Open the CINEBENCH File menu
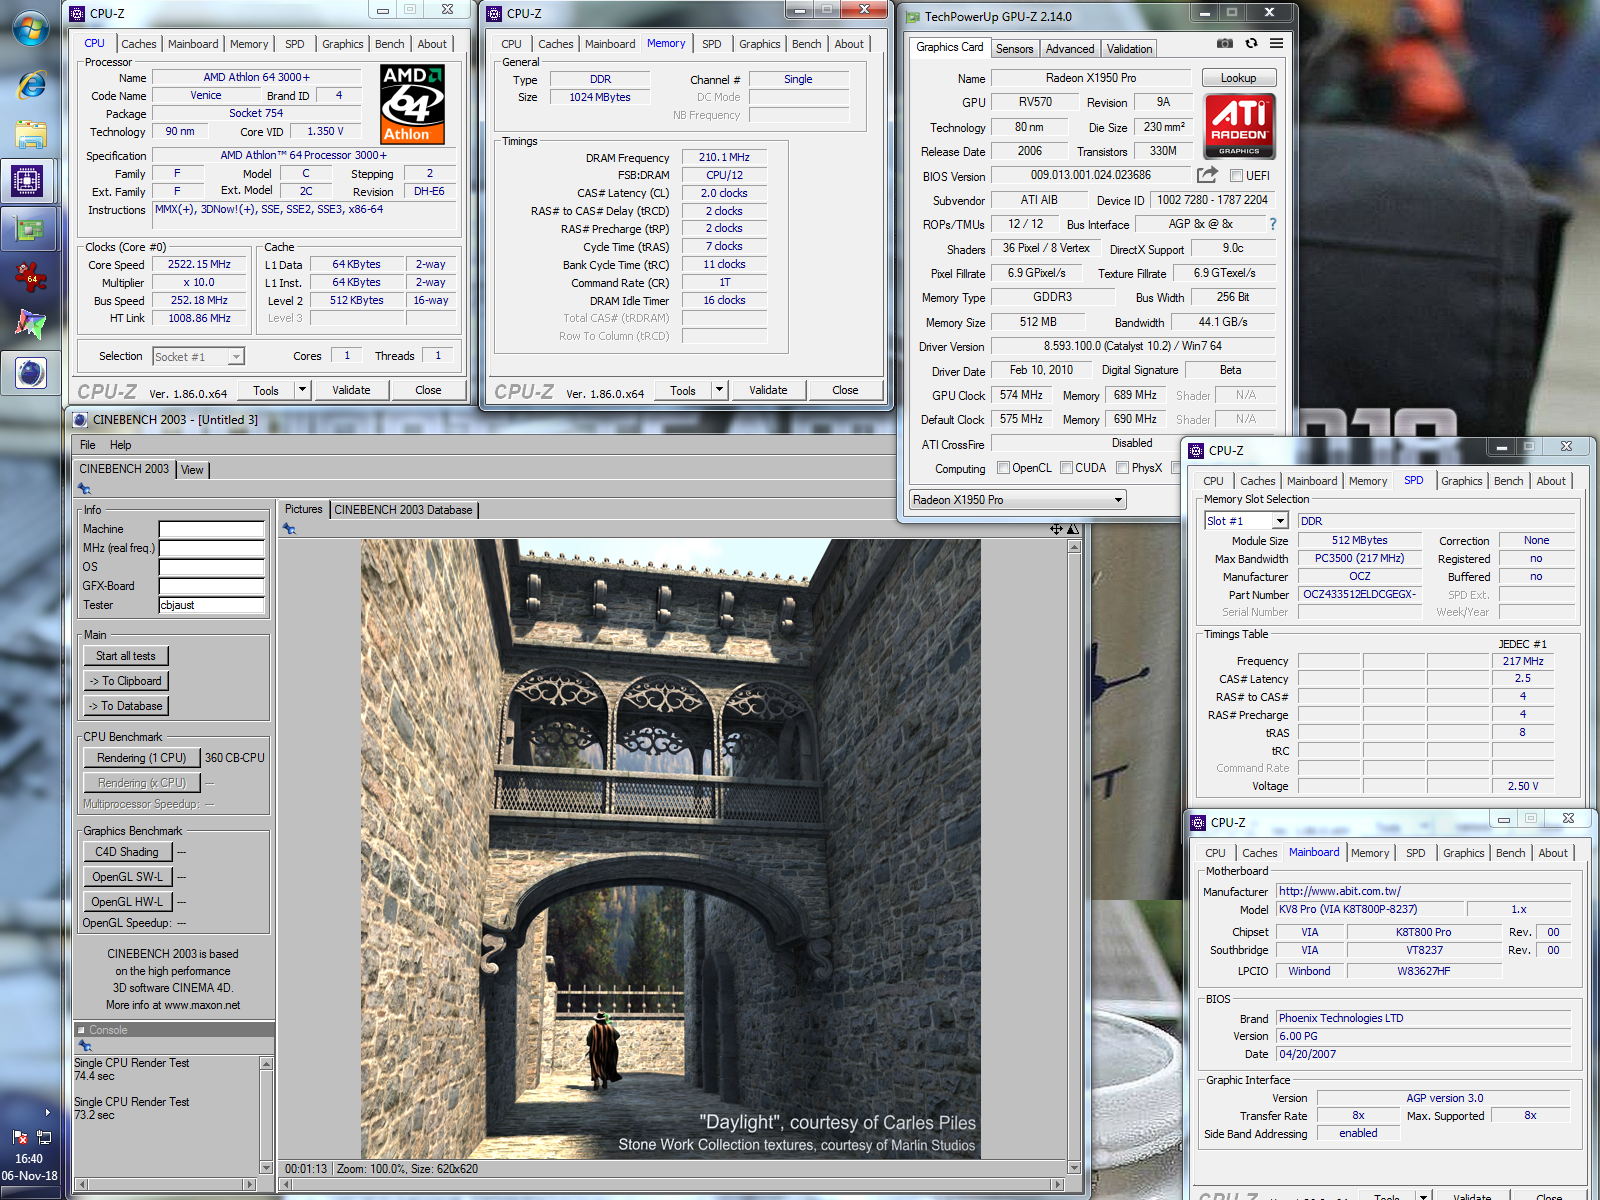The width and height of the screenshot is (1600, 1200). click(88, 445)
